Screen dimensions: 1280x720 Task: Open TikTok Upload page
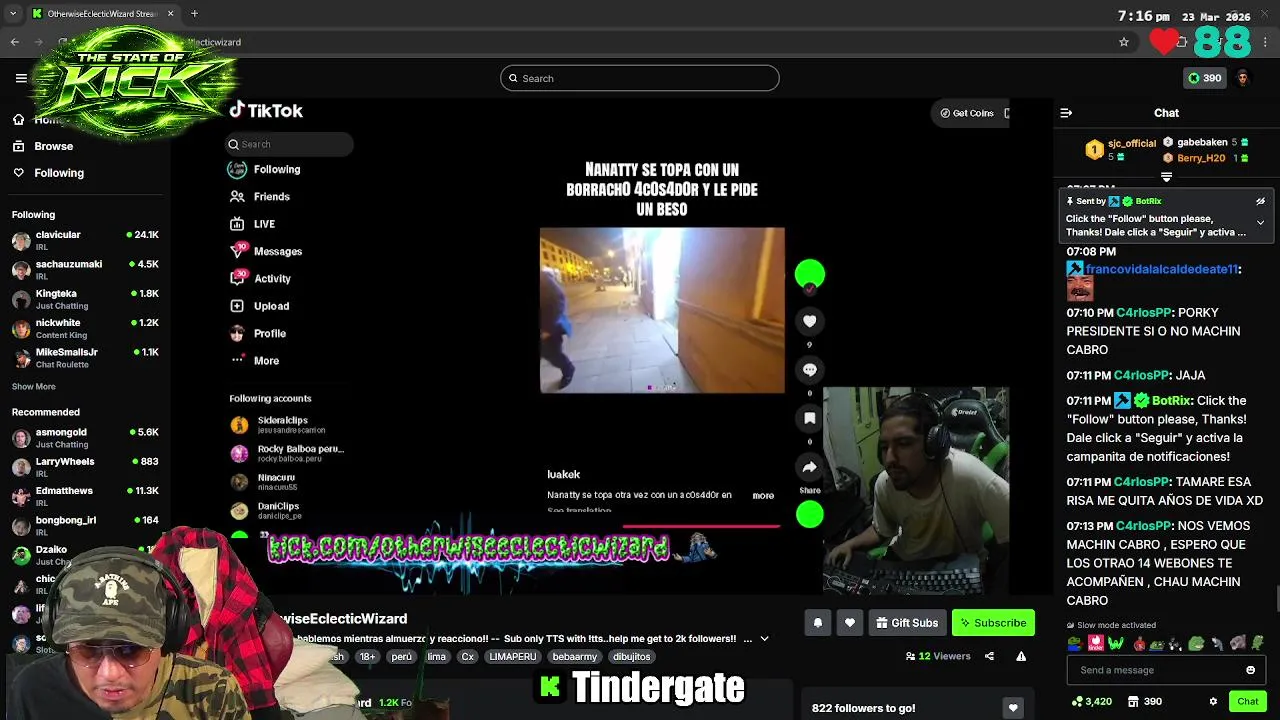click(x=260, y=306)
